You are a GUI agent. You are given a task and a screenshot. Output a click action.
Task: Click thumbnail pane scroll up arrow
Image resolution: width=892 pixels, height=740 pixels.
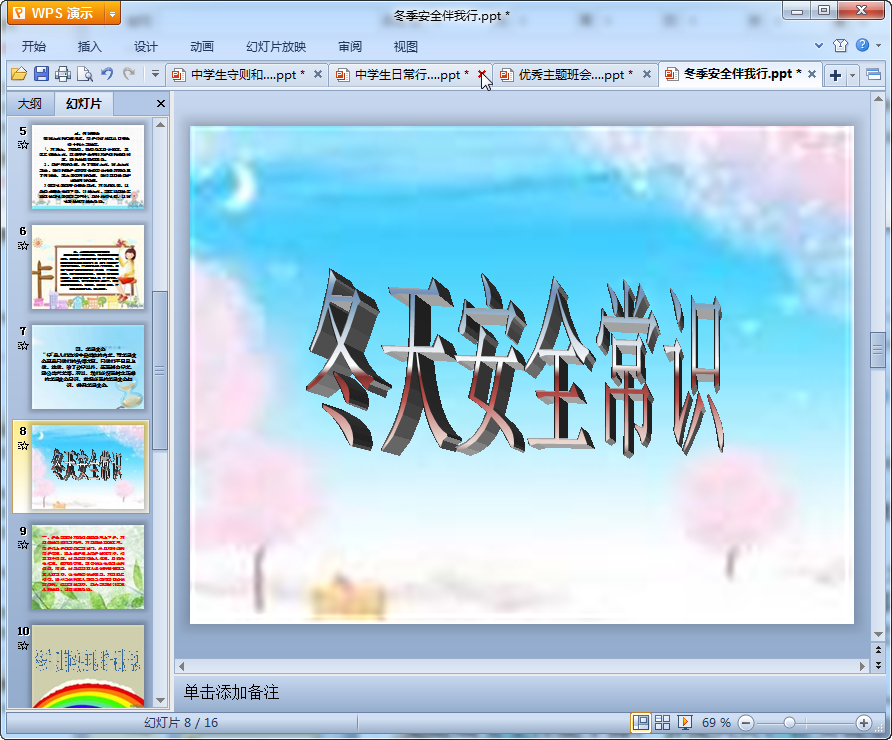[x=160, y=125]
